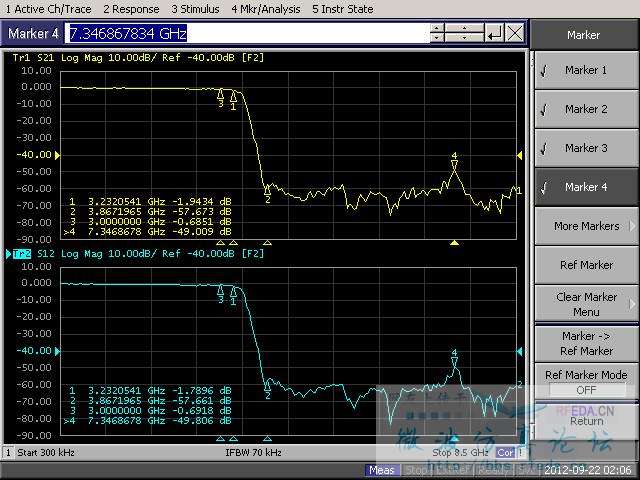Click the yellow -40 dB reference level arrow
640x480 pixels.
pos(57,155)
